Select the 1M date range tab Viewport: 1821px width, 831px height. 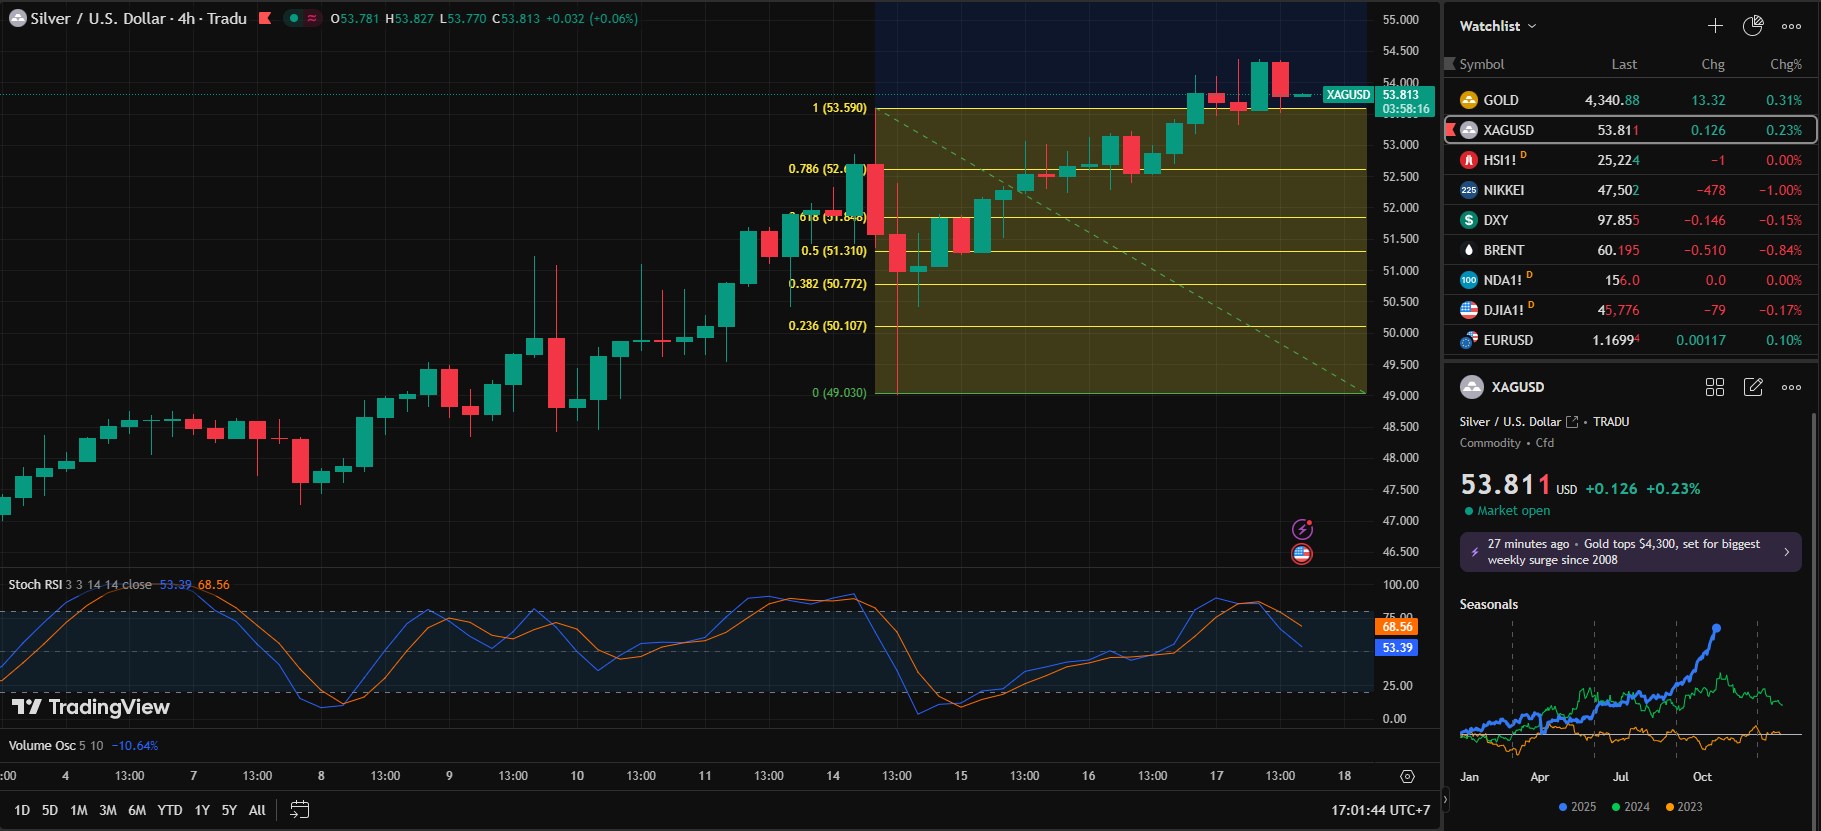click(79, 810)
